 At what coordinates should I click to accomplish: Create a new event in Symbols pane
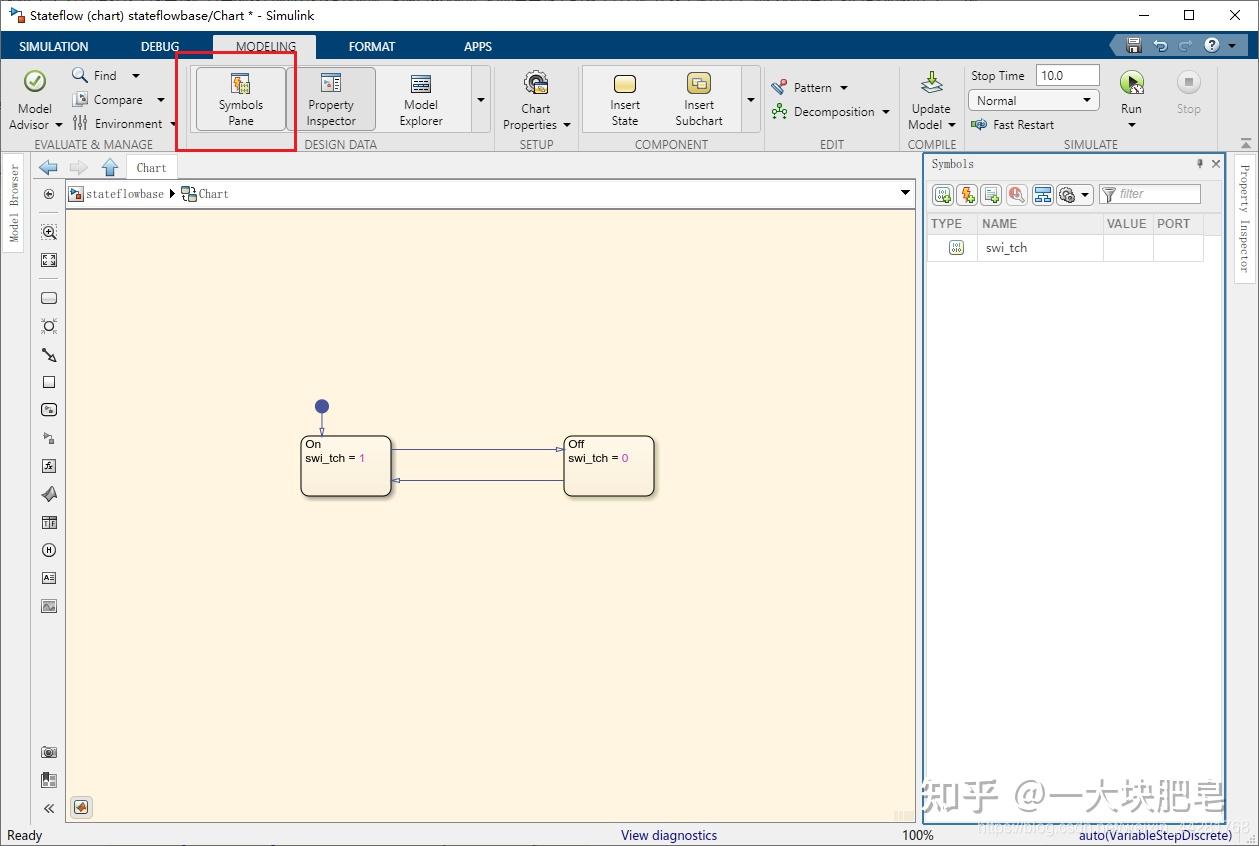pyautogui.click(x=966, y=194)
